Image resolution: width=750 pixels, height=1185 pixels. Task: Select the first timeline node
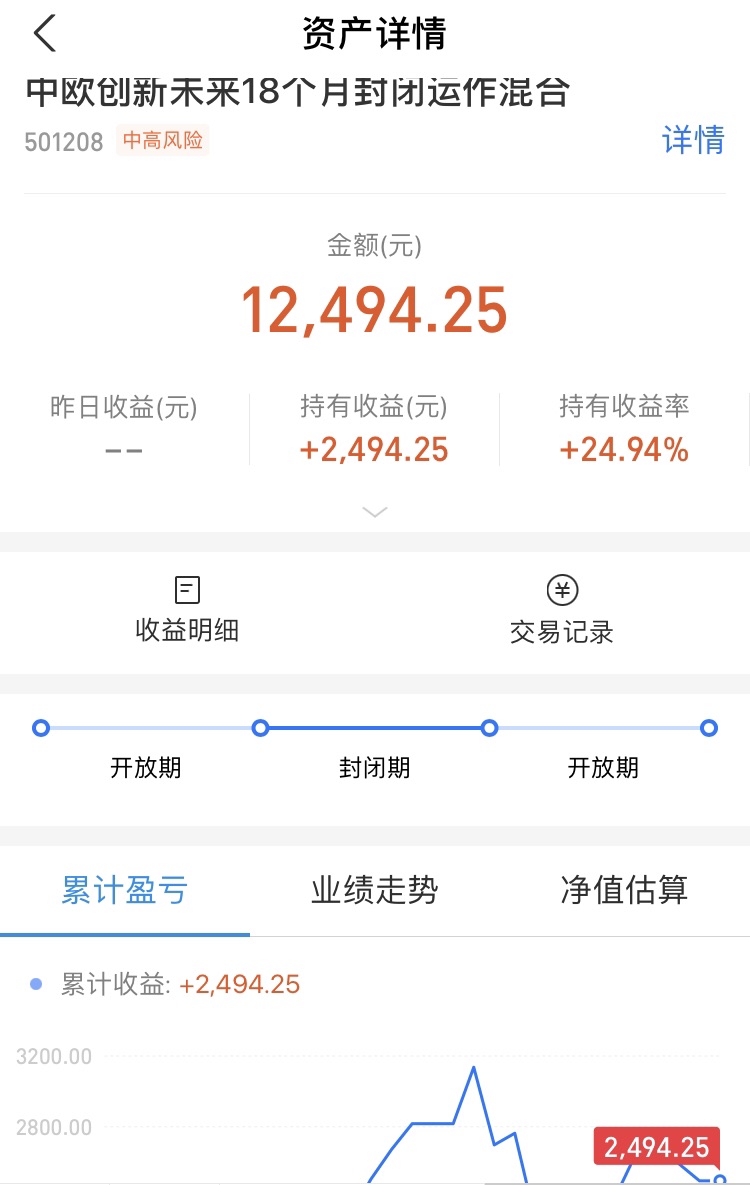click(x=41, y=728)
